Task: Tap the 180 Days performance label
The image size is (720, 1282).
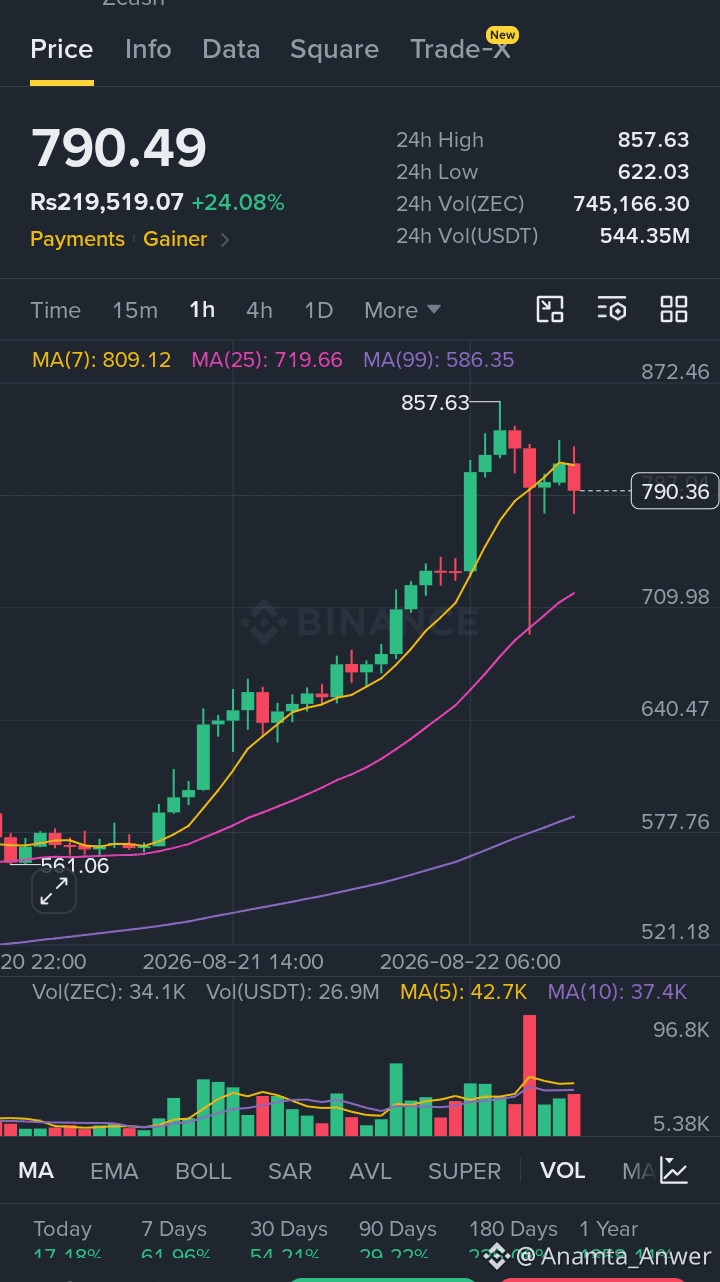Action: click(x=513, y=1229)
